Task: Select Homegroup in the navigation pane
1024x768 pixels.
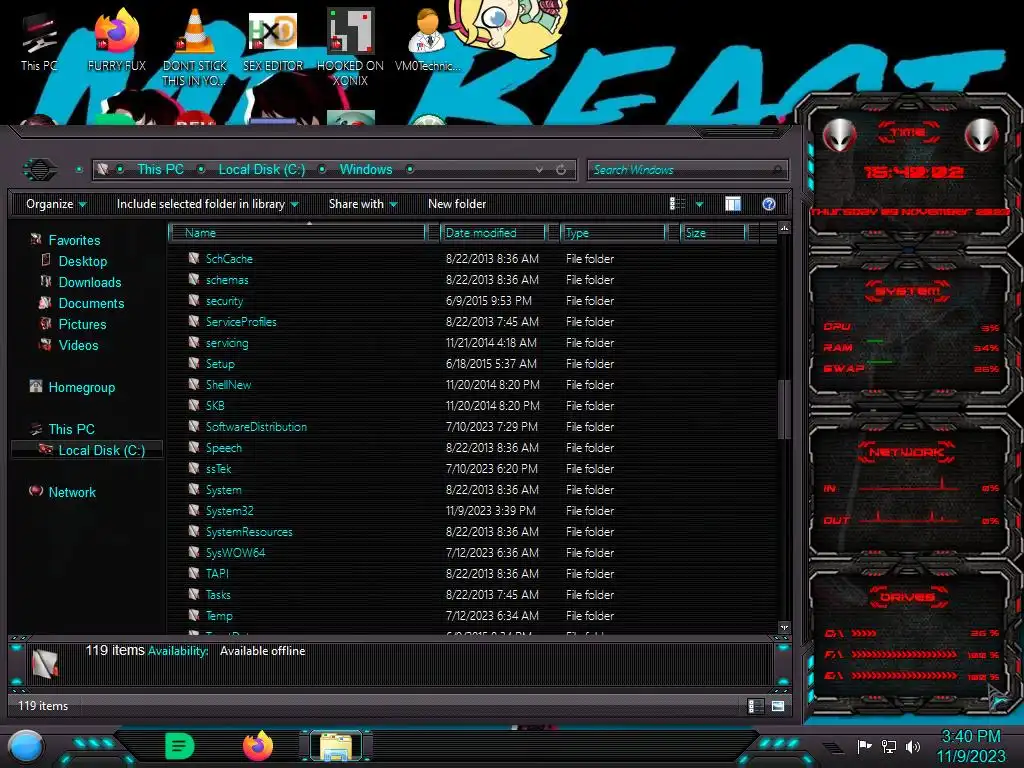Action: tap(81, 387)
